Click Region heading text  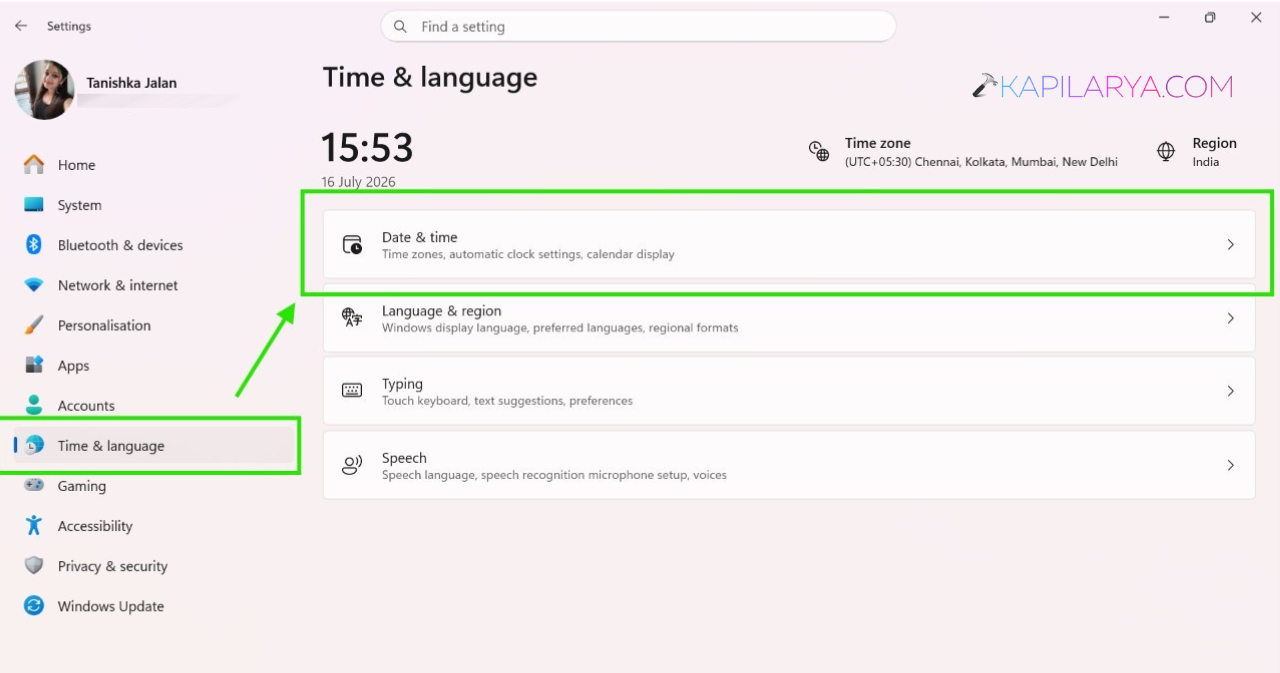(x=1214, y=143)
